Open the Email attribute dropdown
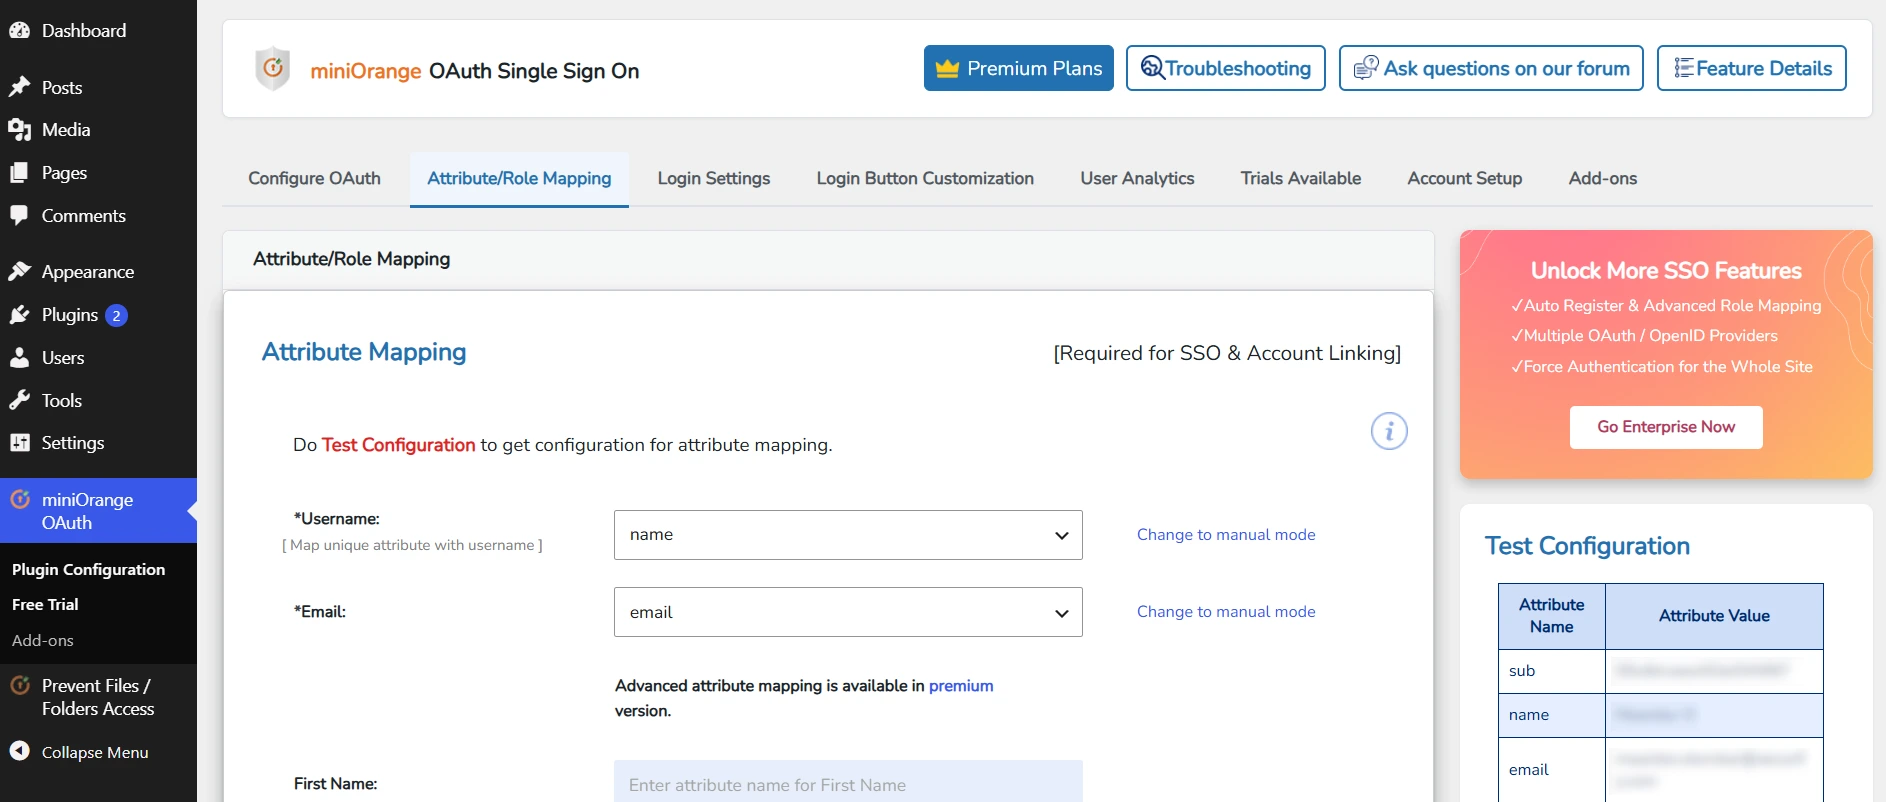The image size is (1886, 802). click(848, 612)
